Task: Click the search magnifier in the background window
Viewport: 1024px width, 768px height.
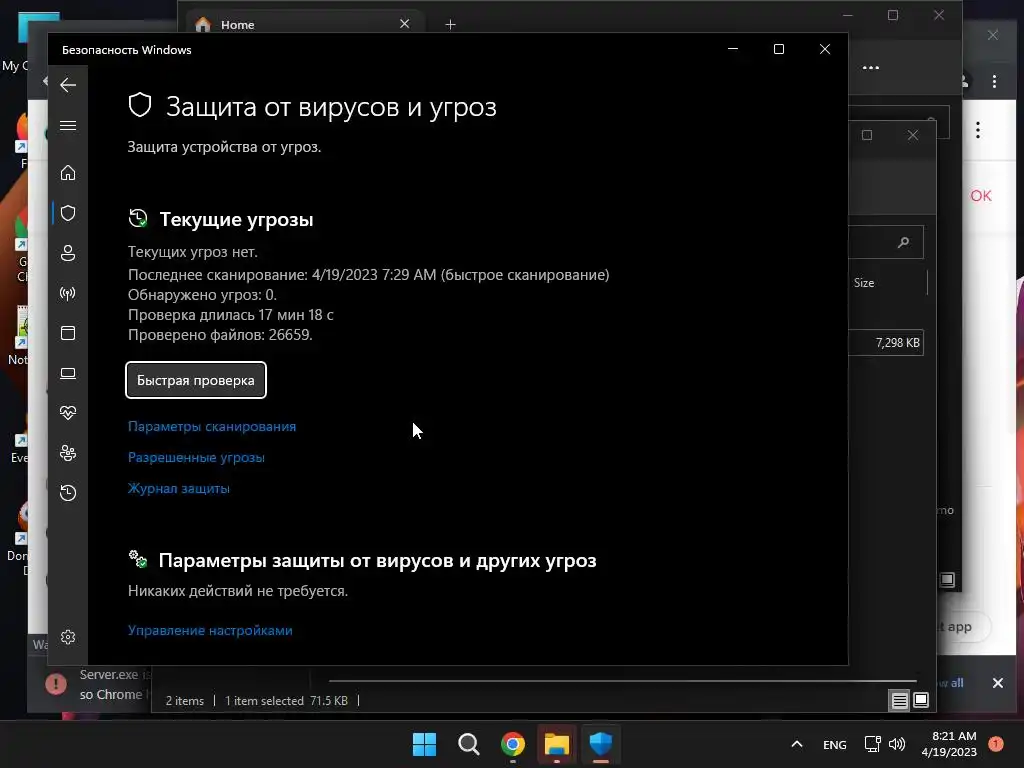Action: (903, 242)
